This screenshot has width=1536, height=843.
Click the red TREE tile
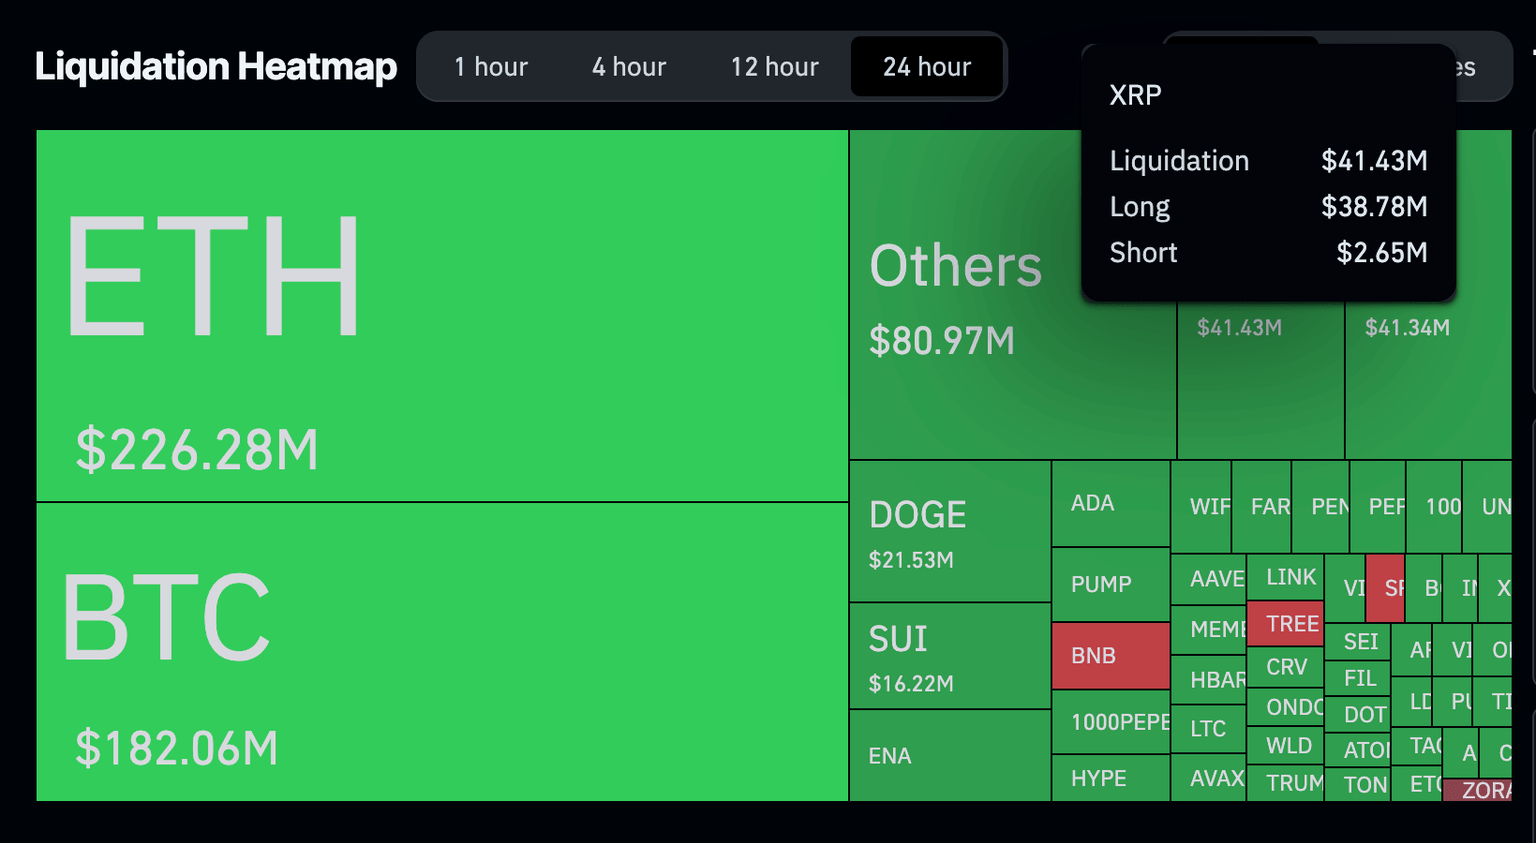tap(1285, 623)
